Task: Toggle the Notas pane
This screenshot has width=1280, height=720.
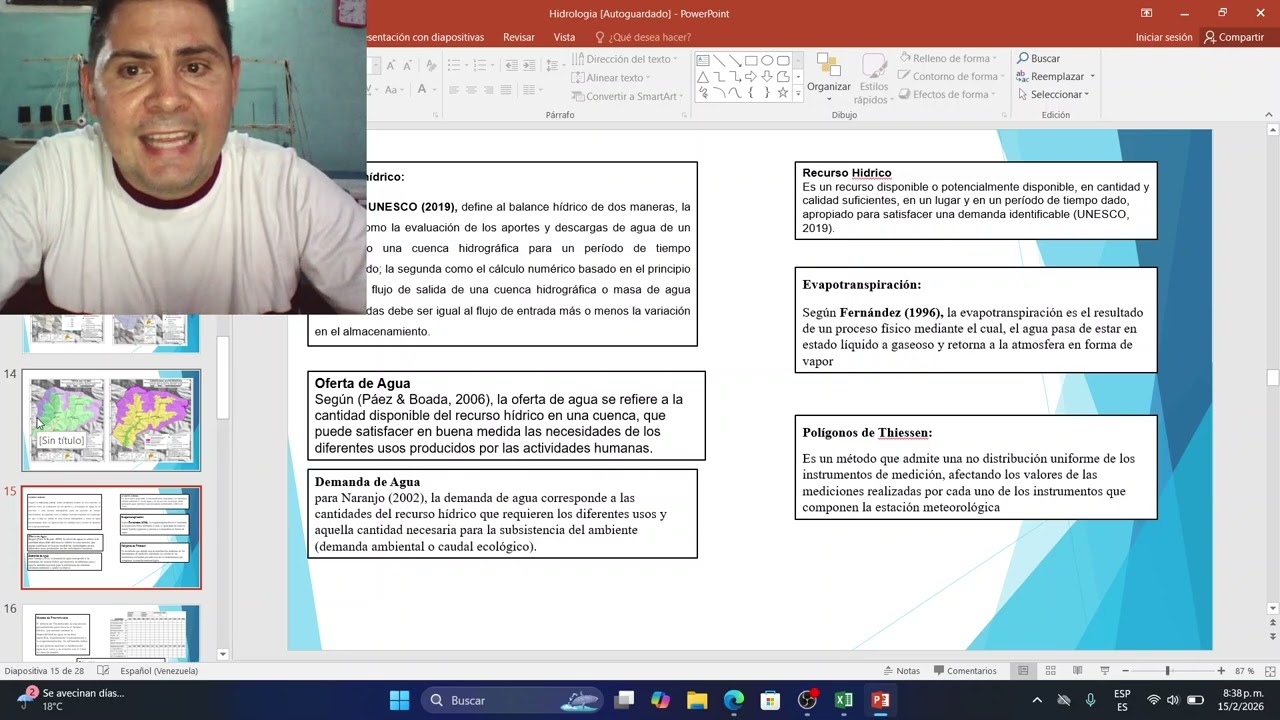Action: pos(902,671)
